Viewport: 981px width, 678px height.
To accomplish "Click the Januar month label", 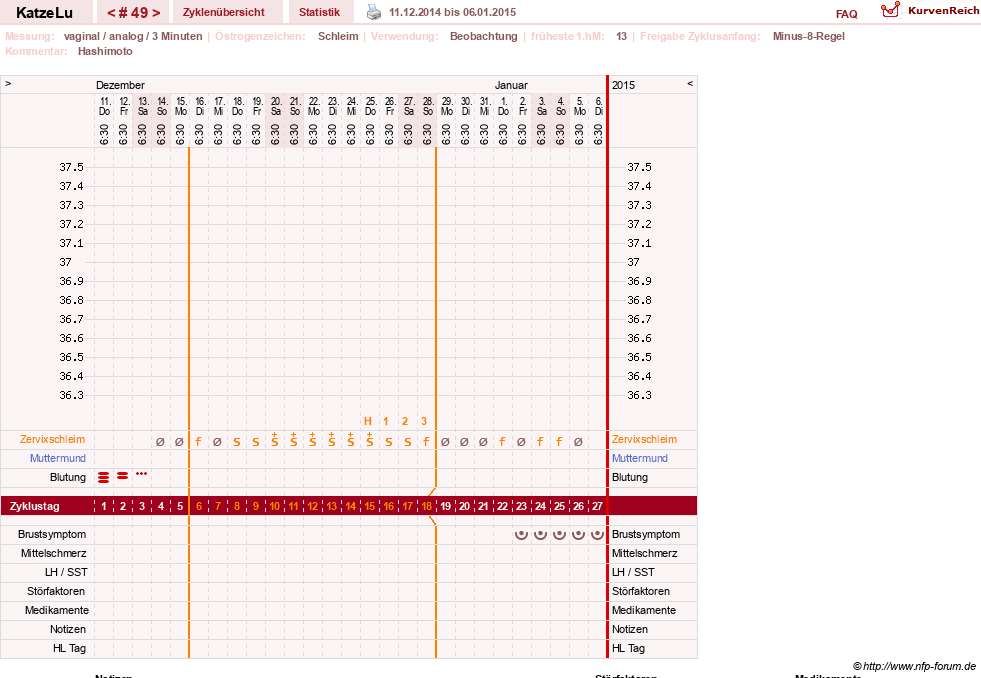I will (511, 85).
